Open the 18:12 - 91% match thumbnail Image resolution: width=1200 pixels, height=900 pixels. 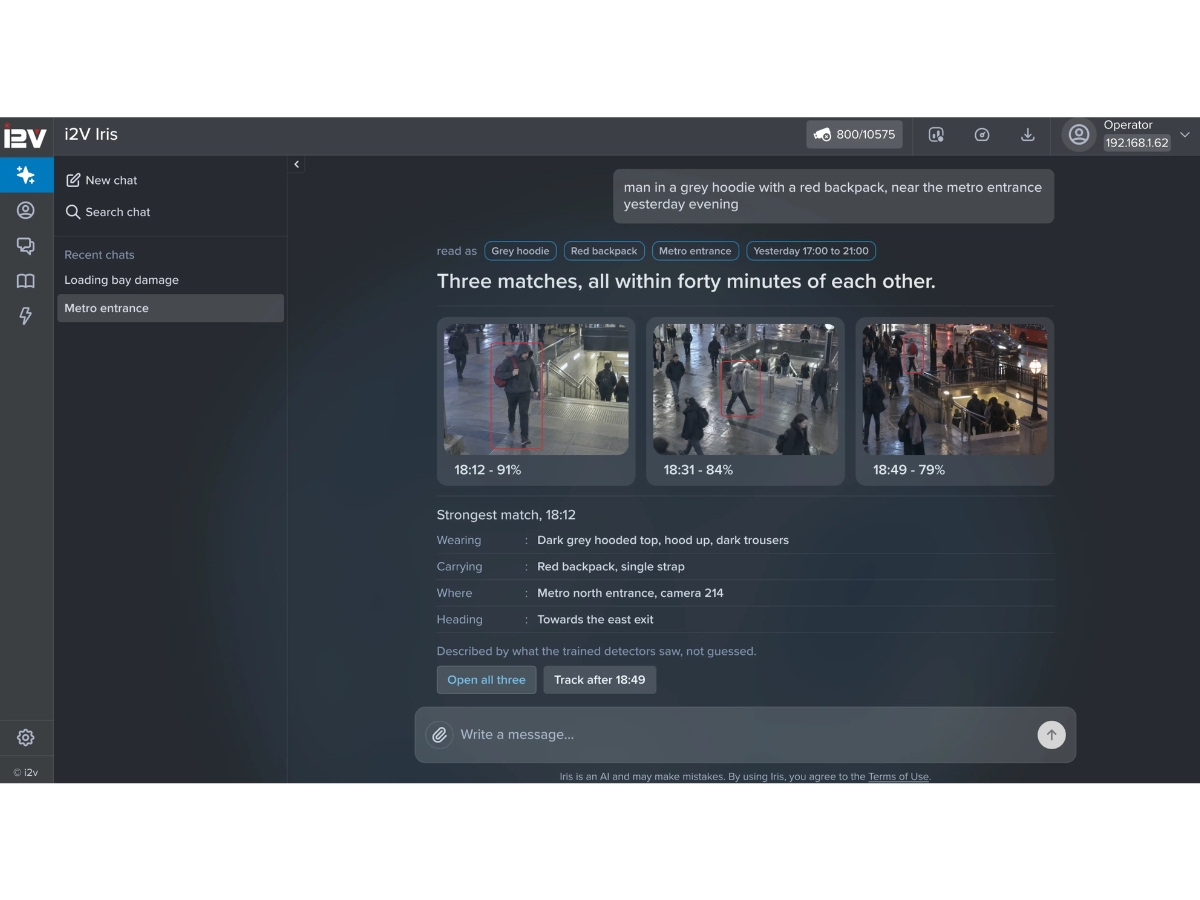point(536,402)
